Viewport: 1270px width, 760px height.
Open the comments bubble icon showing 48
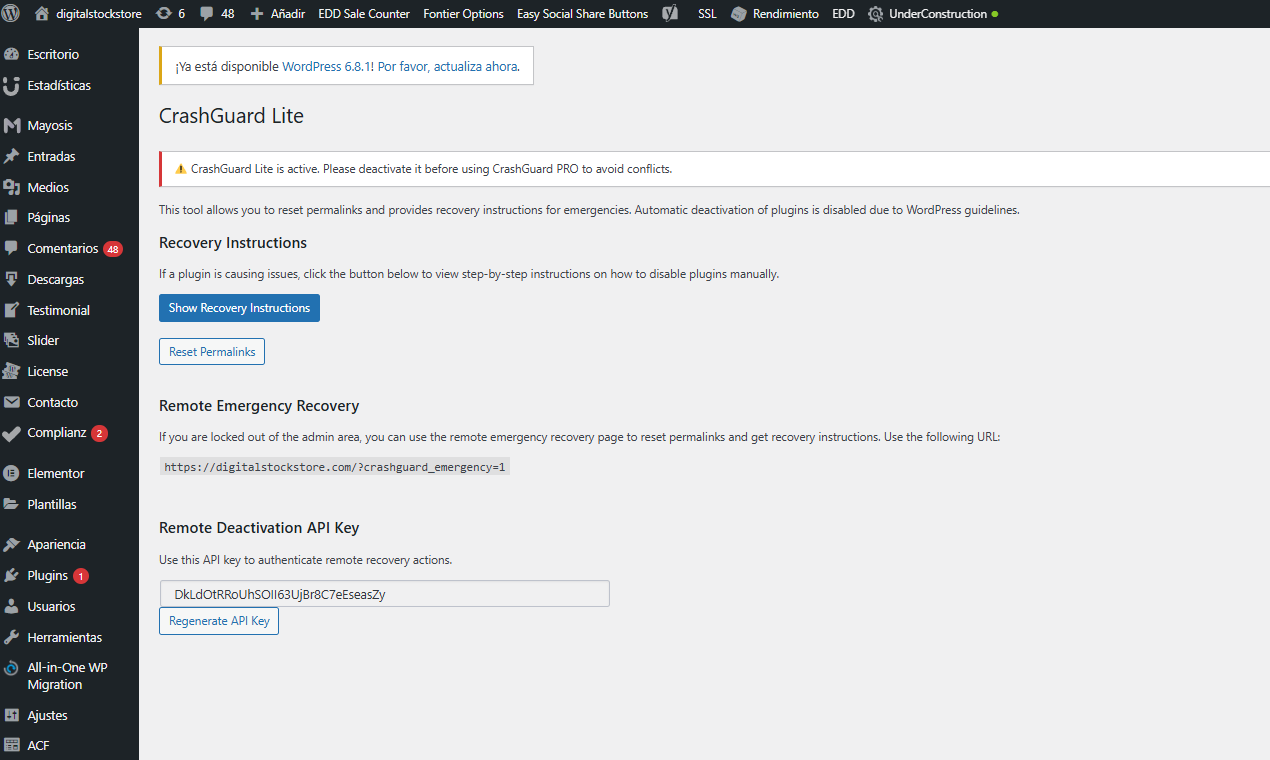pyautogui.click(x=217, y=14)
